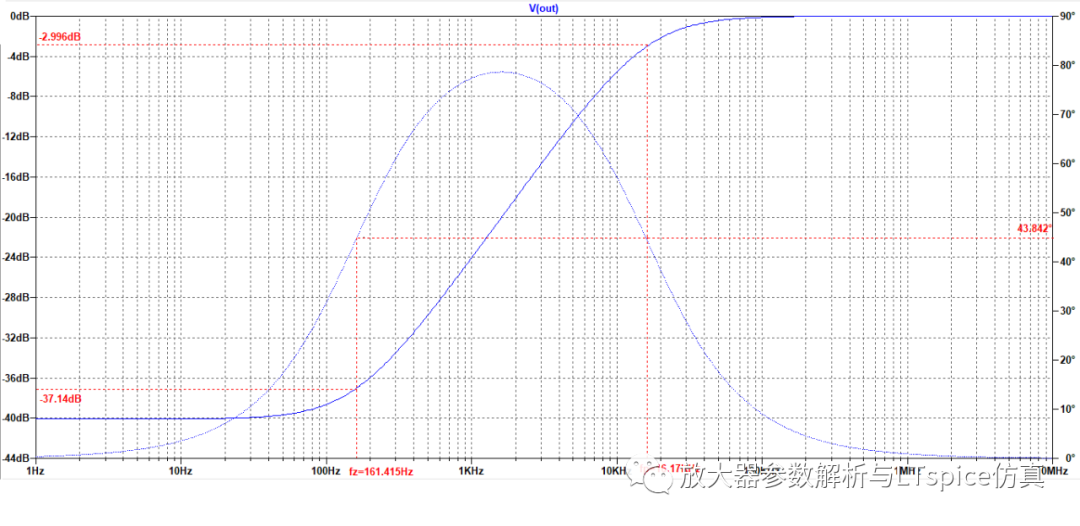This screenshot has width=1080, height=526.
Task: Click the -4dB left-axis label
Action: [19, 56]
